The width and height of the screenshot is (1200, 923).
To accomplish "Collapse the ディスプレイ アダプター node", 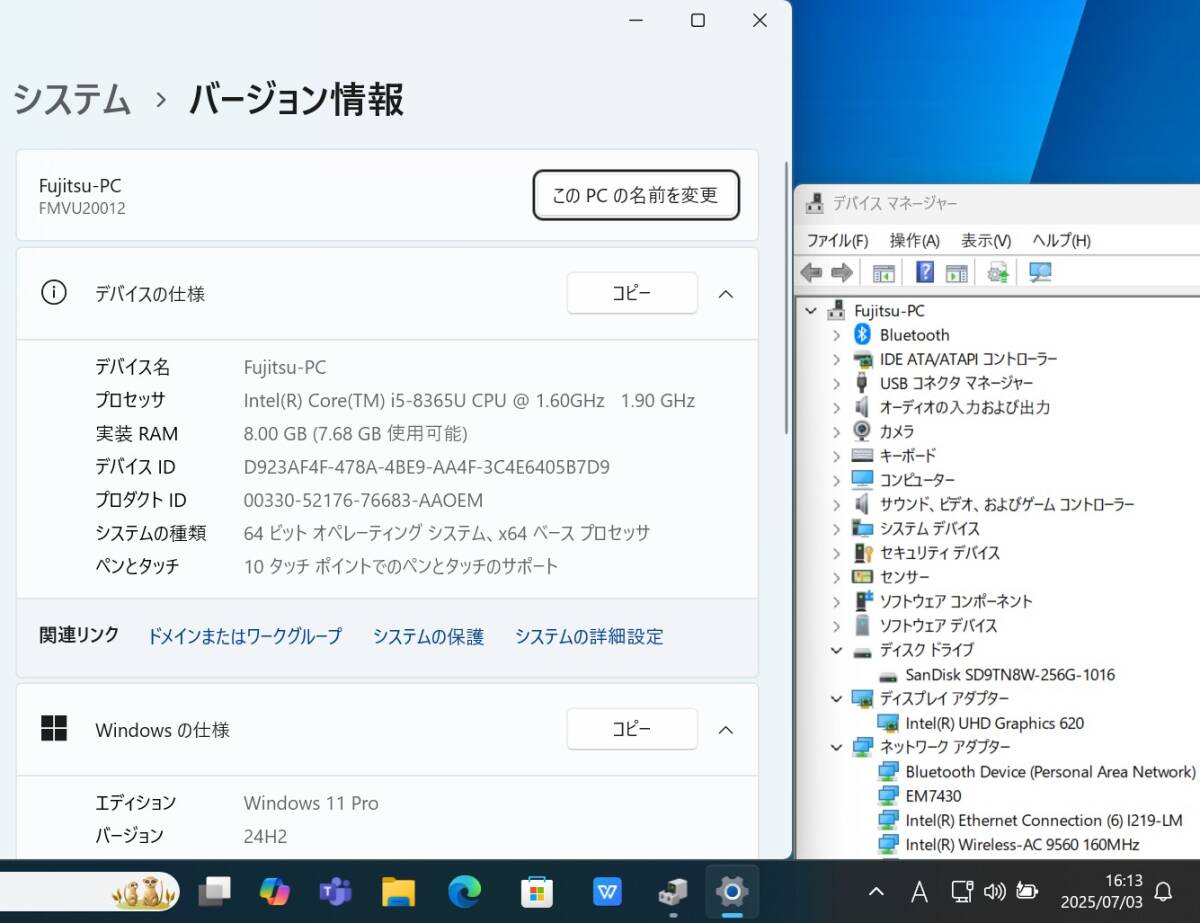I will (837, 698).
